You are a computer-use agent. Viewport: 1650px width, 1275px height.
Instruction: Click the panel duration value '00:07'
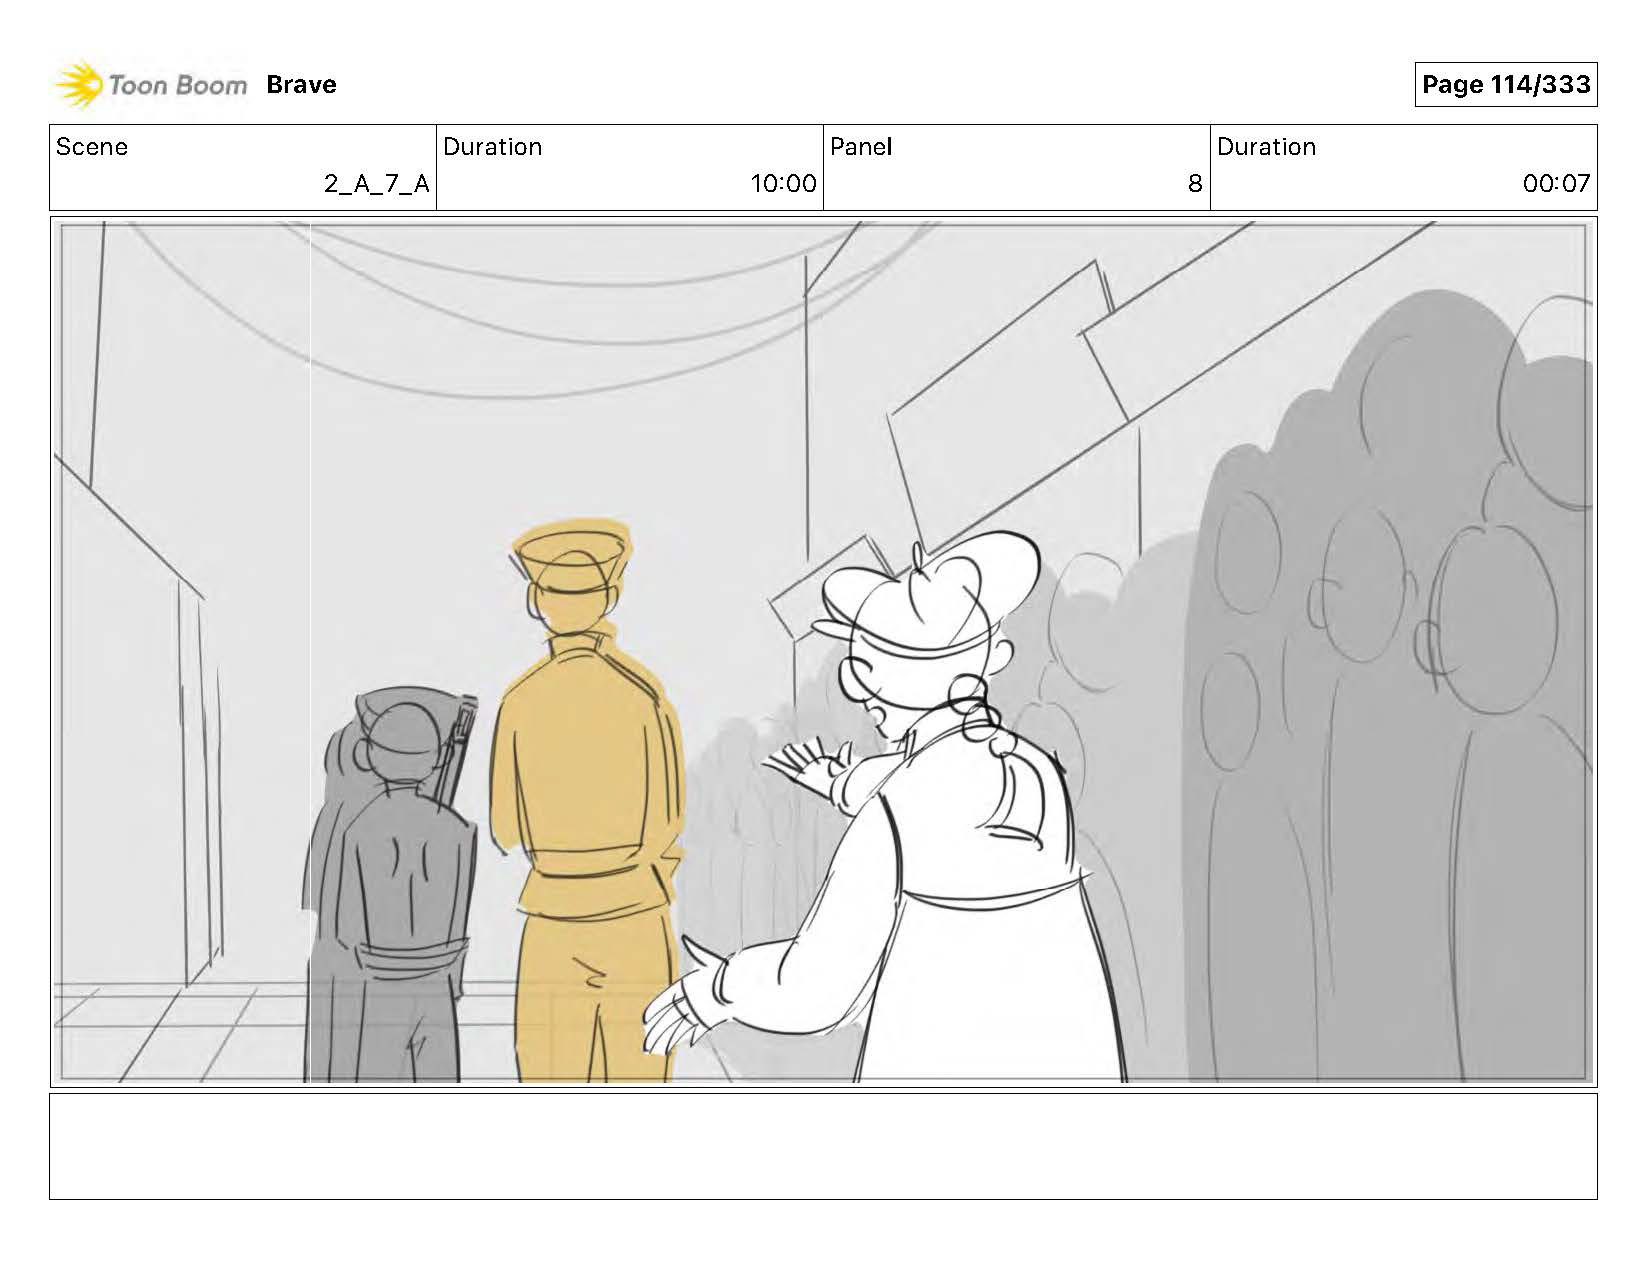[x=1556, y=184]
